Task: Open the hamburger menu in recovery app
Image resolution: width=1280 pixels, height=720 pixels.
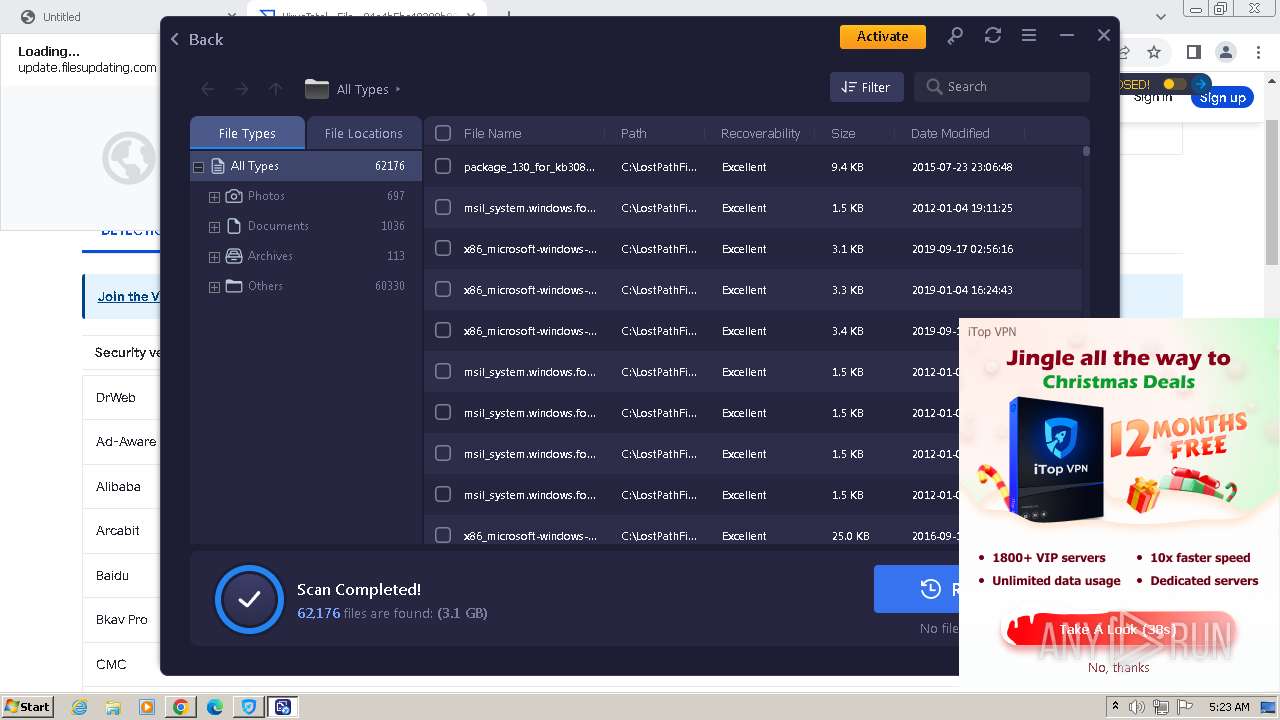Action: (x=1029, y=36)
